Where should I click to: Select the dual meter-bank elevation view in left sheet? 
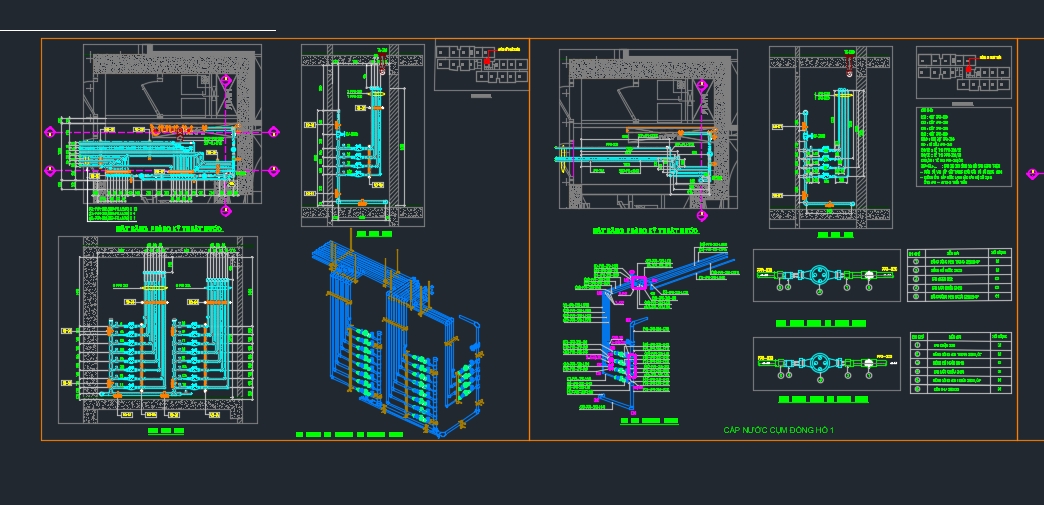(158, 330)
